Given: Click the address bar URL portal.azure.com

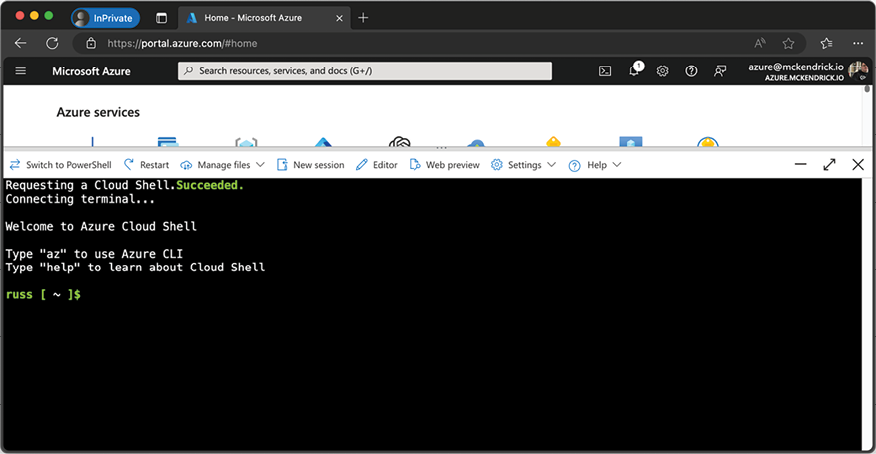Looking at the screenshot, I should click(x=182, y=44).
